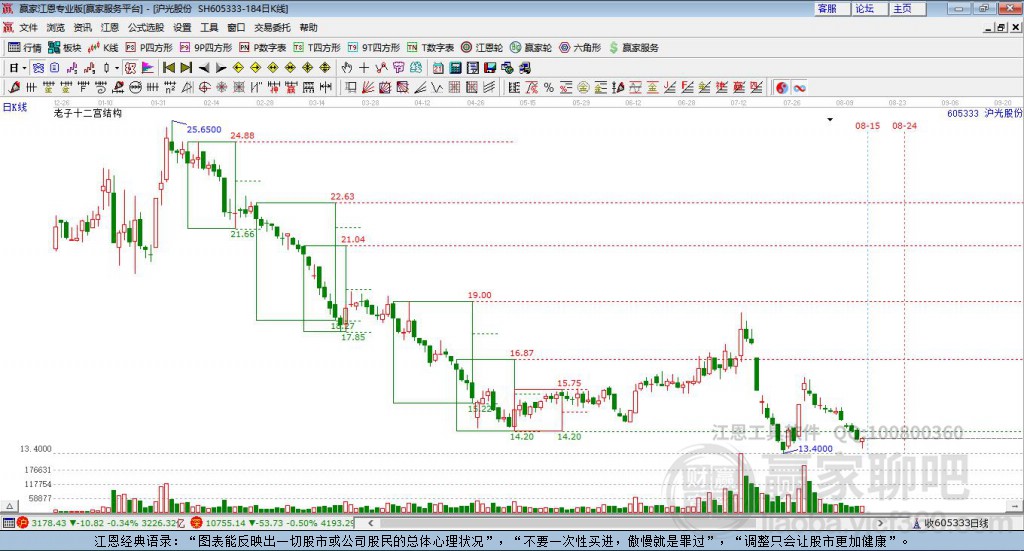Open the 六角形 hexagon tool
1024x551 pixels.
coord(580,48)
